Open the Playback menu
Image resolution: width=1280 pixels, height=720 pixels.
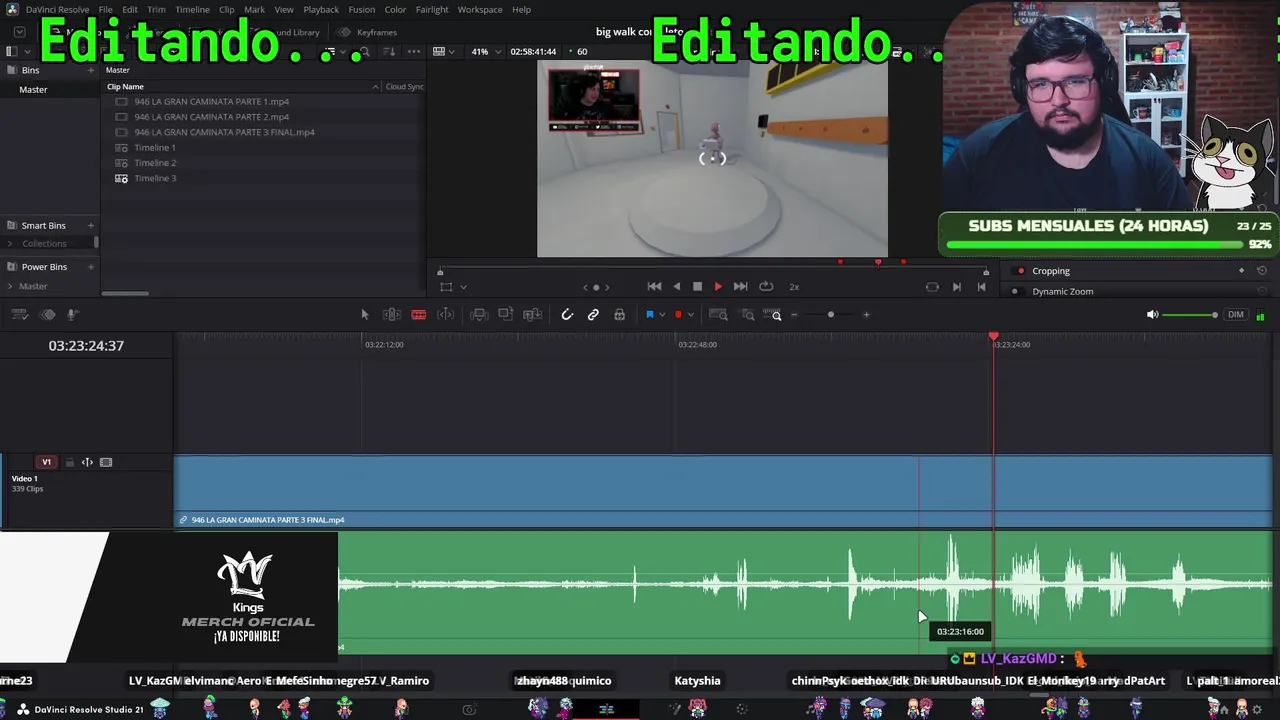321,10
